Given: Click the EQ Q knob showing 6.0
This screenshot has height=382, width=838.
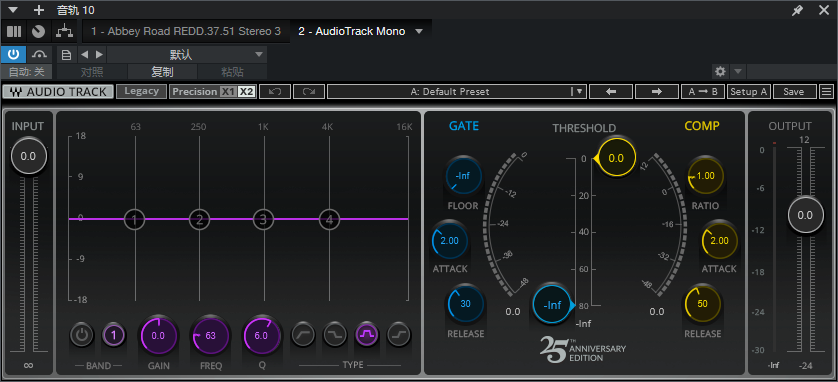Looking at the screenshot, I should [261, 336].
